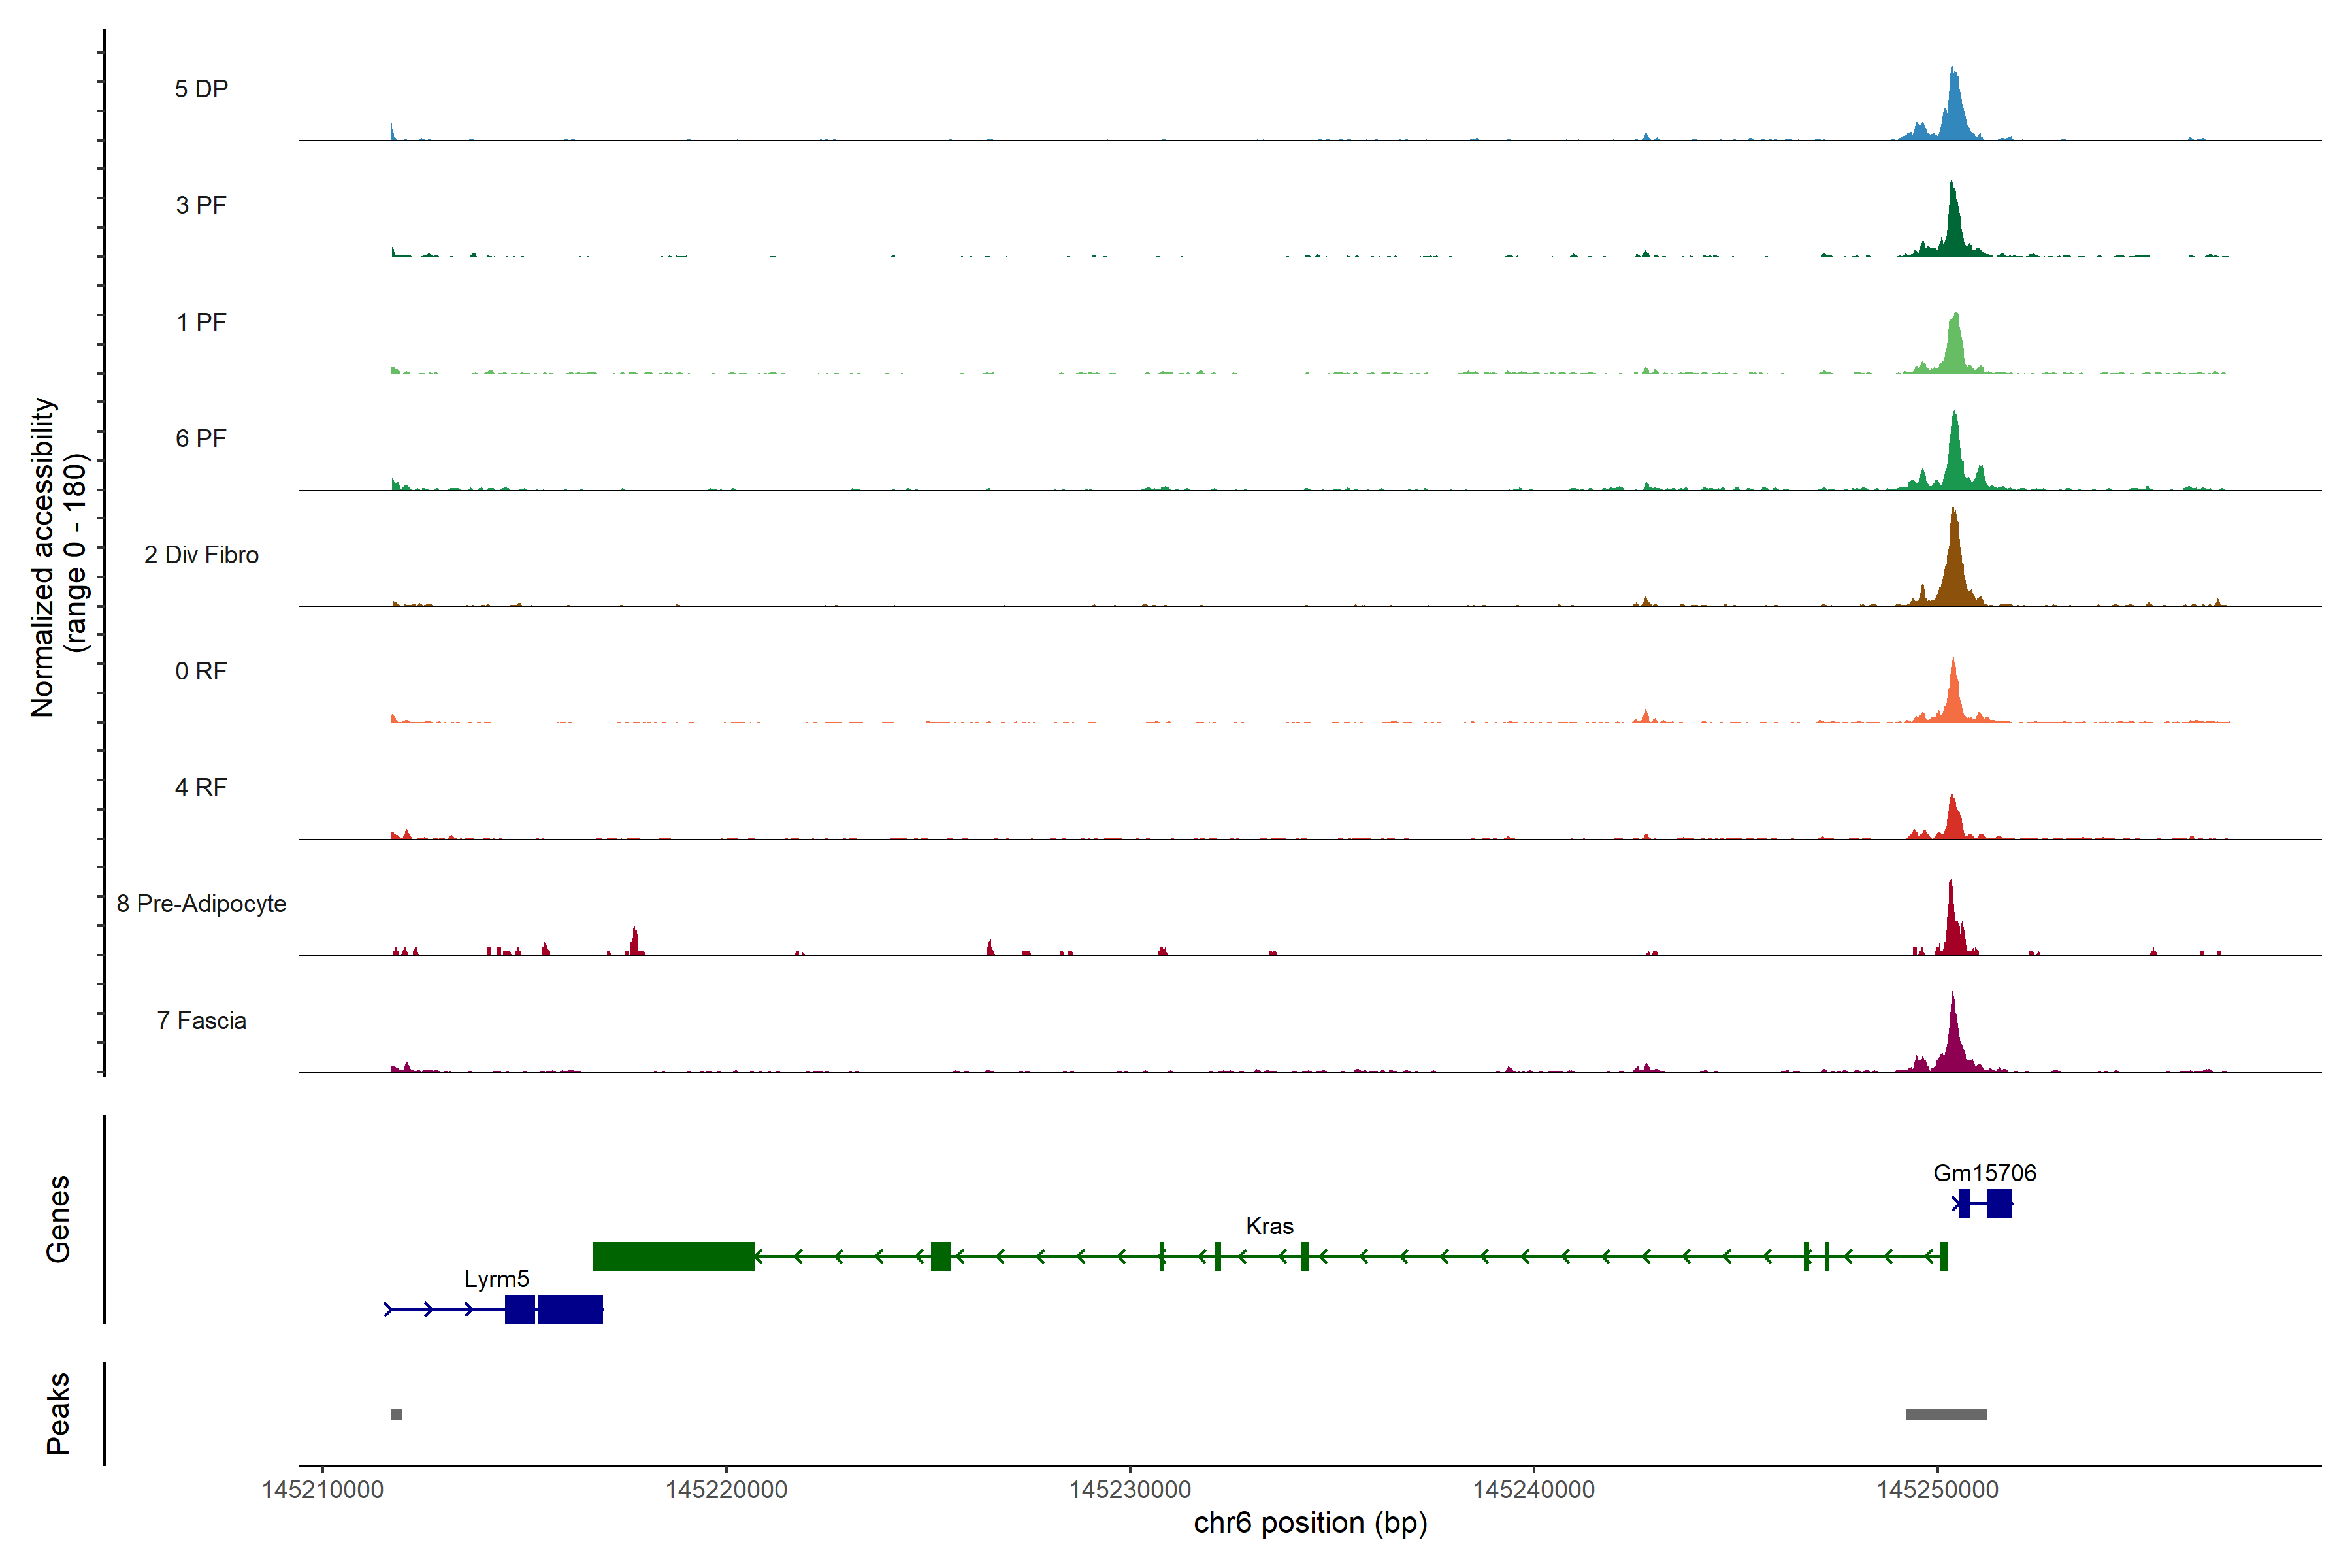This screenshot has width=2352, height=1568.
Task: Click the 5 DP track label
Action: (201, 89)
